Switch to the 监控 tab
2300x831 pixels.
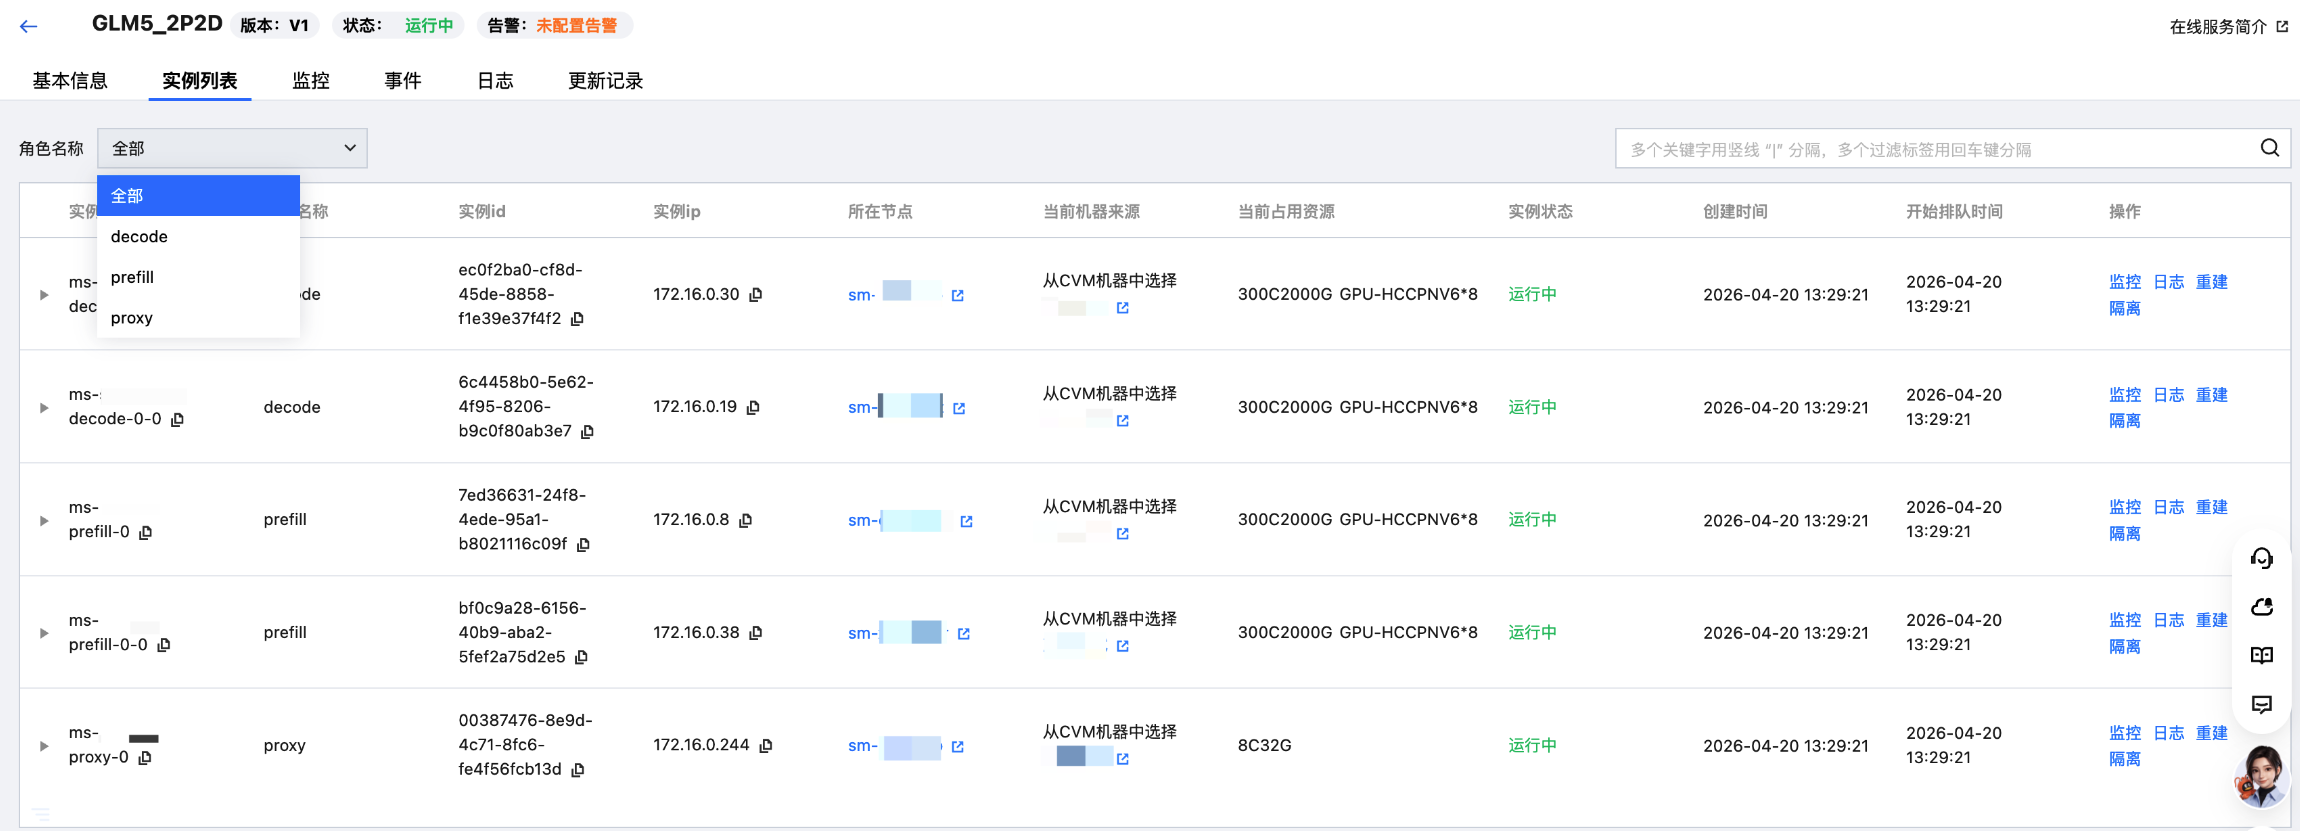pos(310,81)
